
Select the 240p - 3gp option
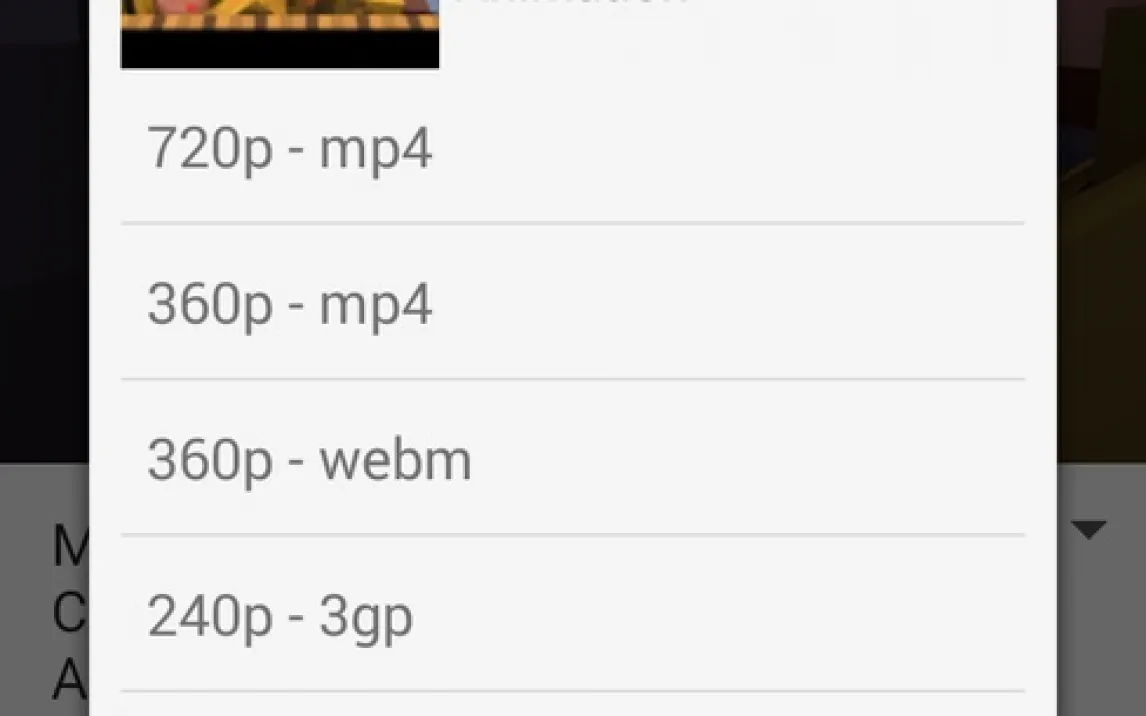coord(573,614)
